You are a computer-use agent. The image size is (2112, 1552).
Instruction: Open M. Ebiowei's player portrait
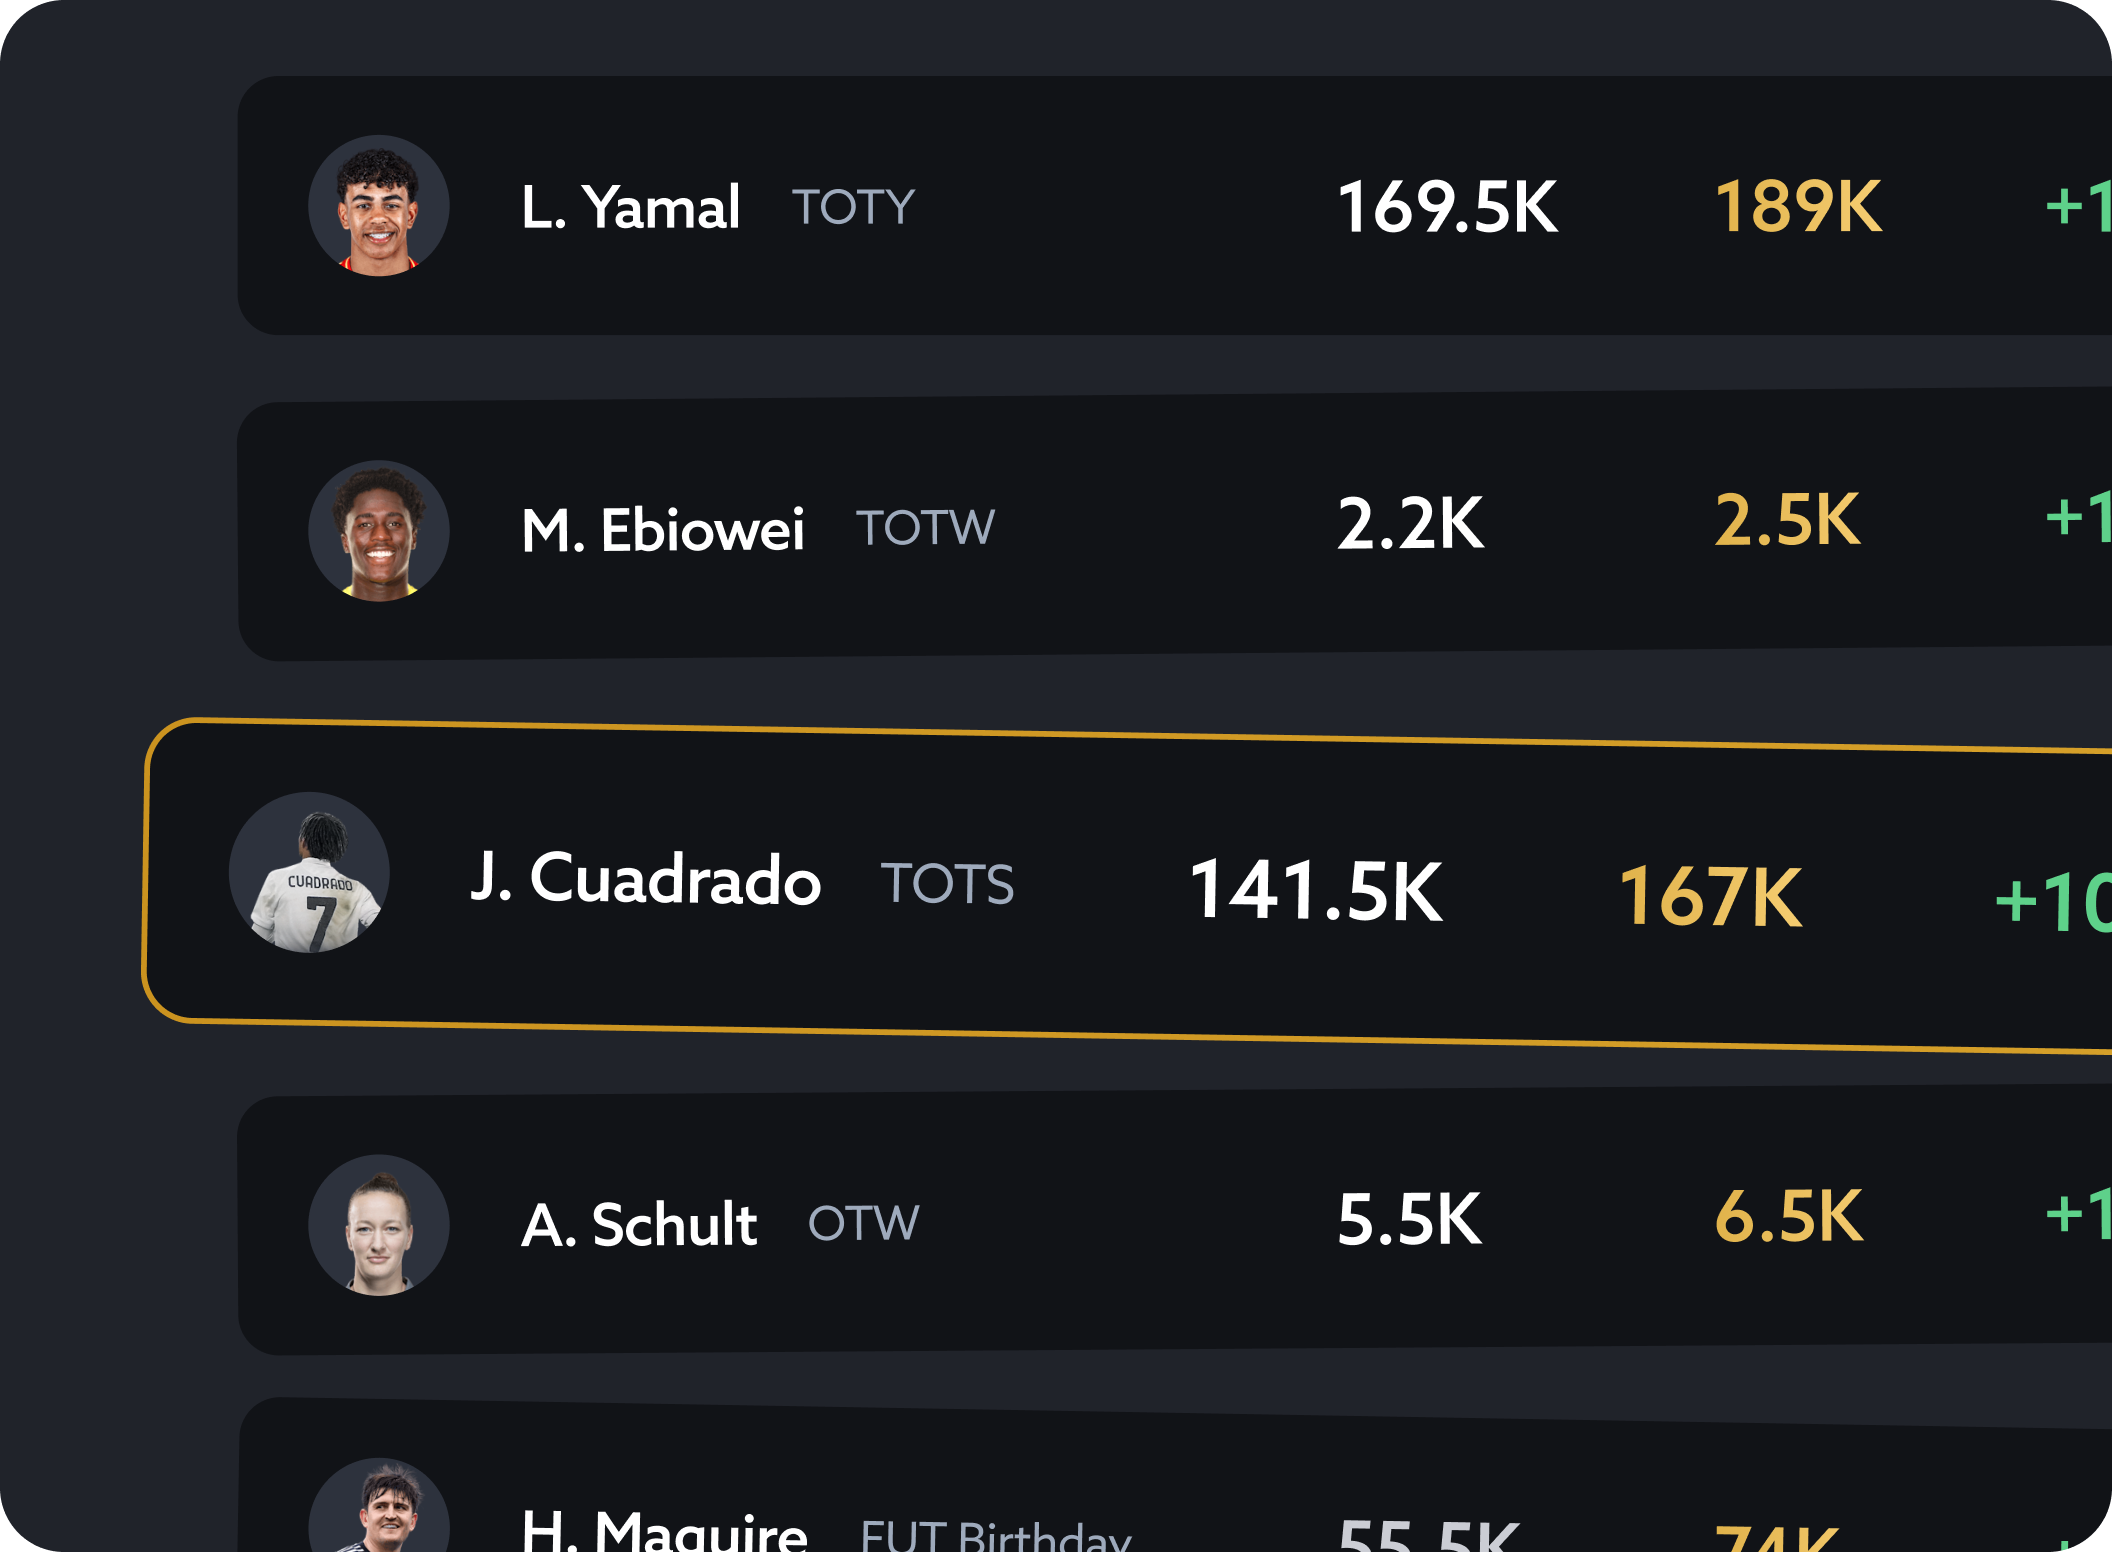[378, 531]
